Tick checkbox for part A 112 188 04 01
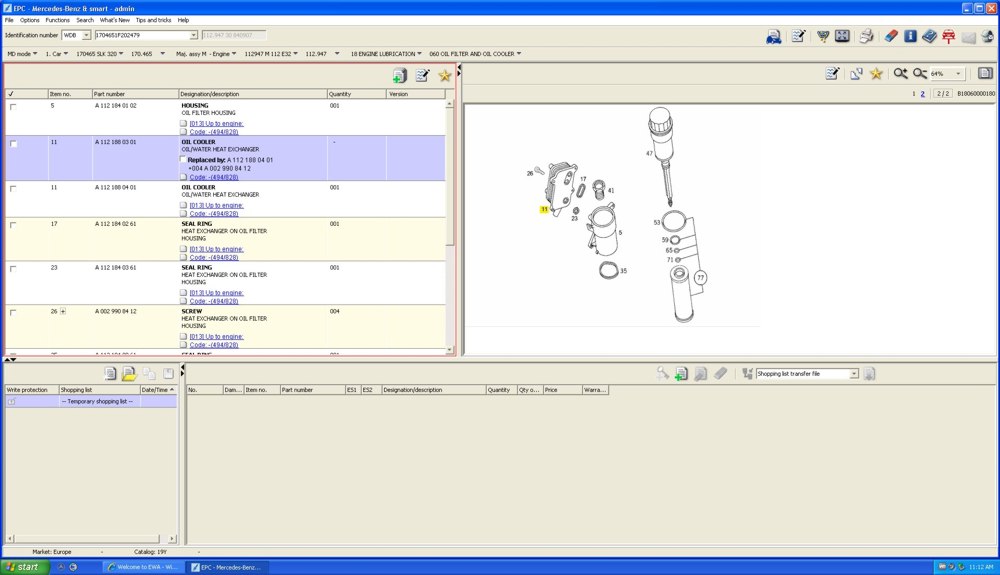Image resolution: width=1000 pixels, height=575 pixels. coord(13,189)
